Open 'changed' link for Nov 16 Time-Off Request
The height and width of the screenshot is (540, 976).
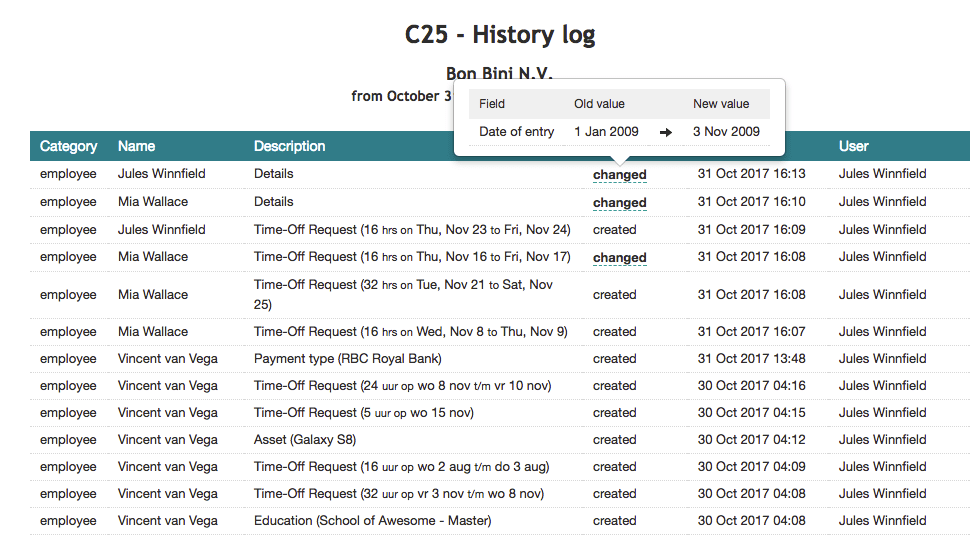click(619, 258)
